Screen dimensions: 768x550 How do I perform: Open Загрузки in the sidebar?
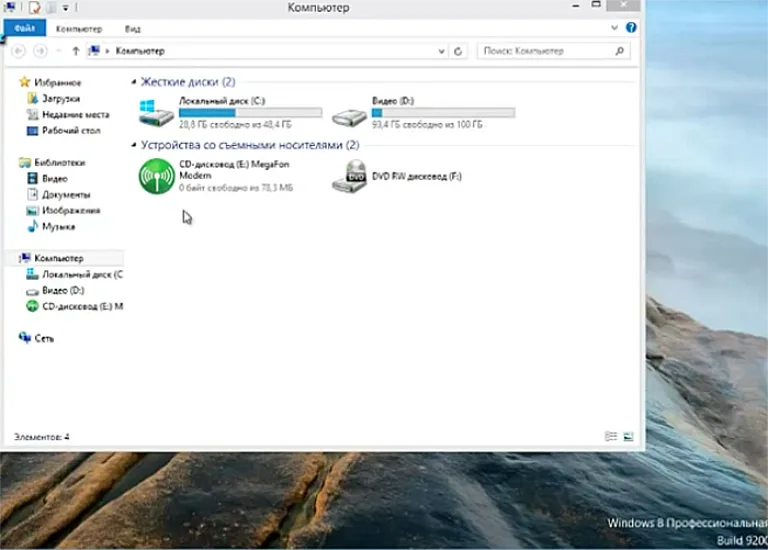coord(61,98)
